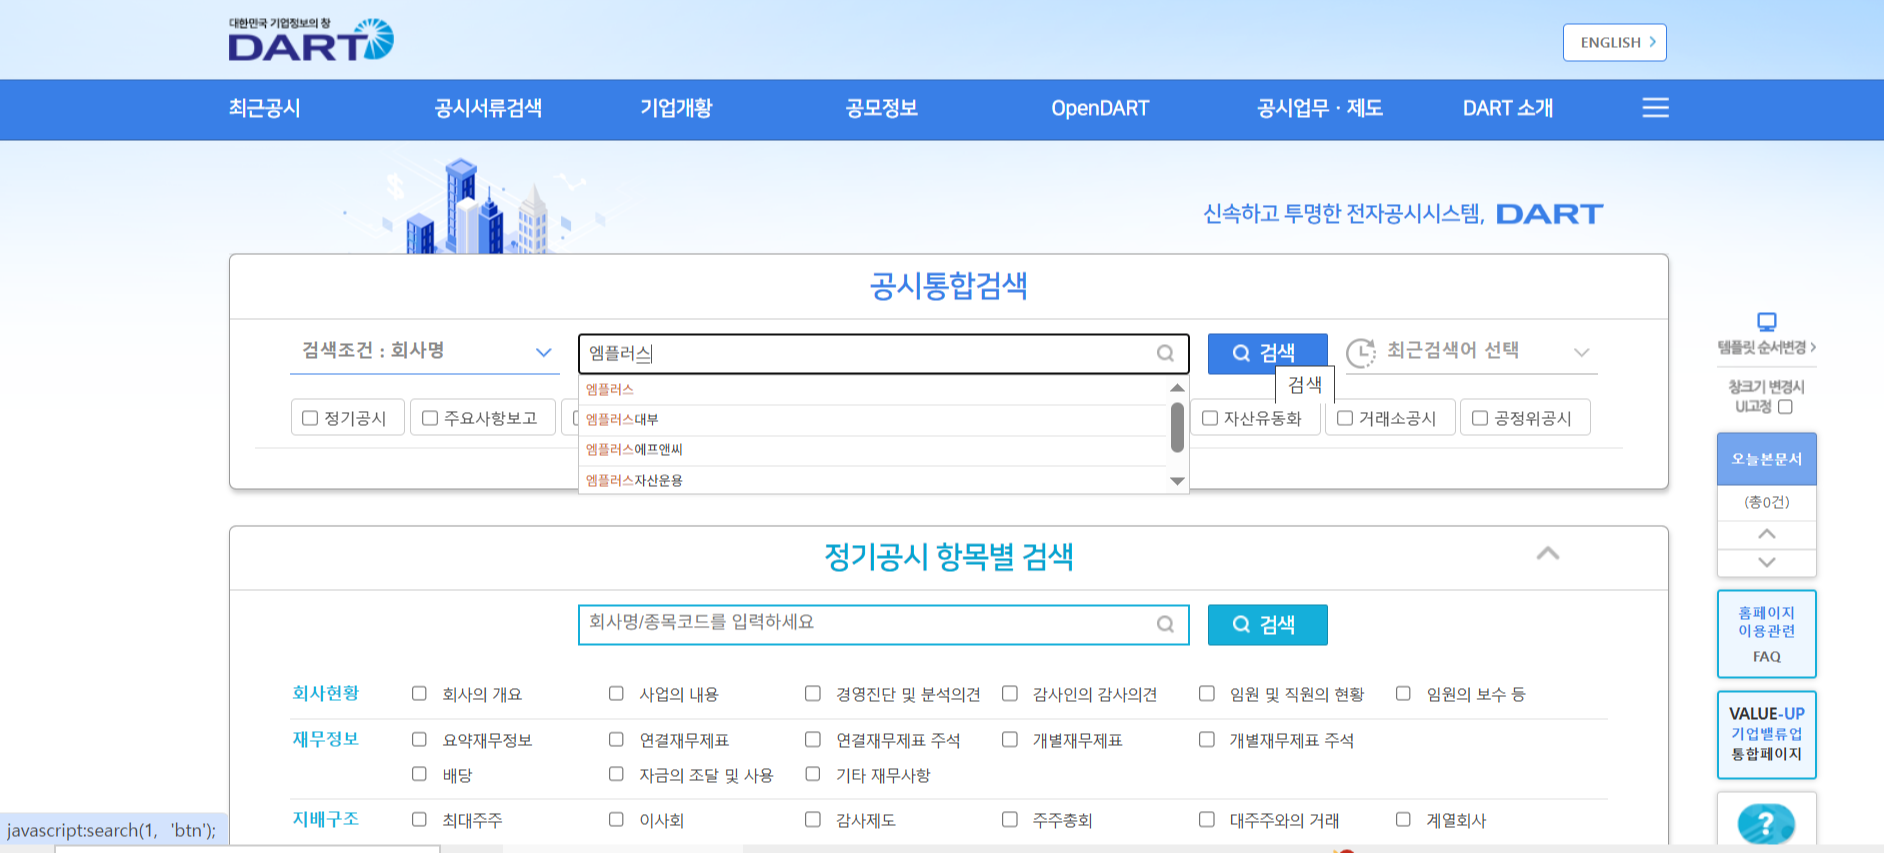The height and width of the screenshot is (853, 1884).
Task: Click the 엠플러스 company name input field
Action: pyautogui.click(x=884, y=353)
